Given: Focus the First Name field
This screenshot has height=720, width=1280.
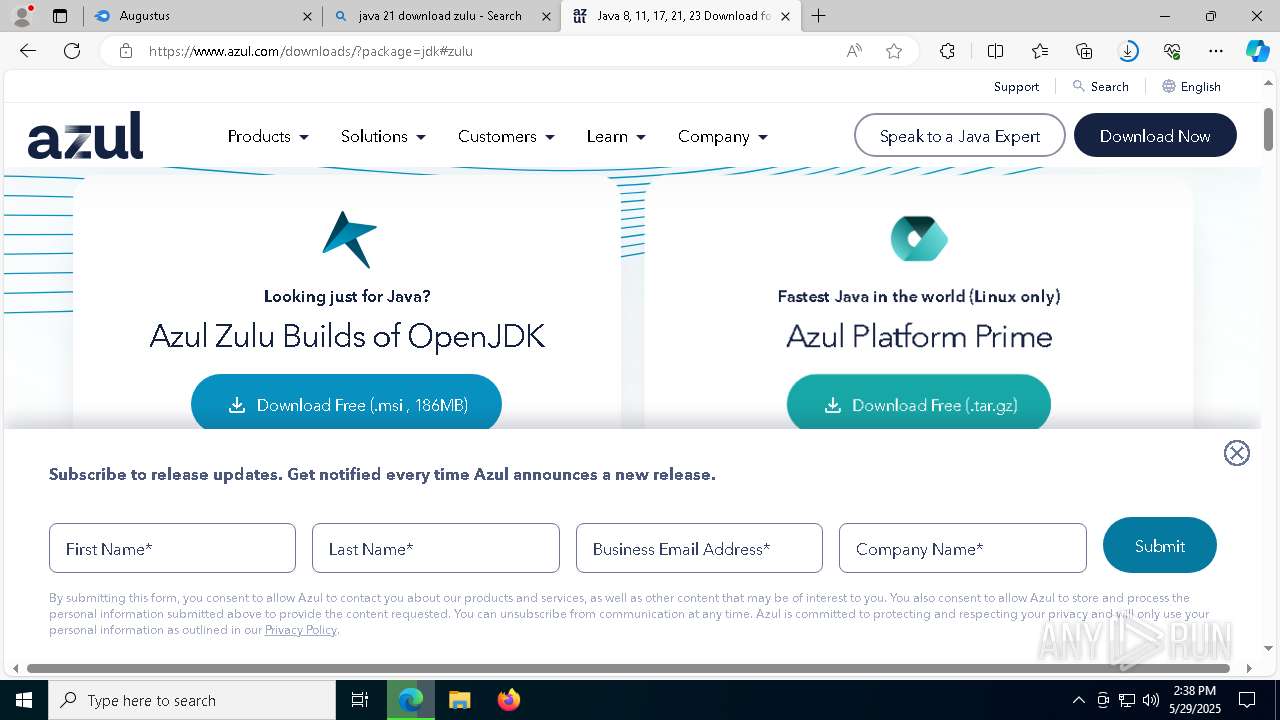Looking at the screenshot, I should coord(172,548).
